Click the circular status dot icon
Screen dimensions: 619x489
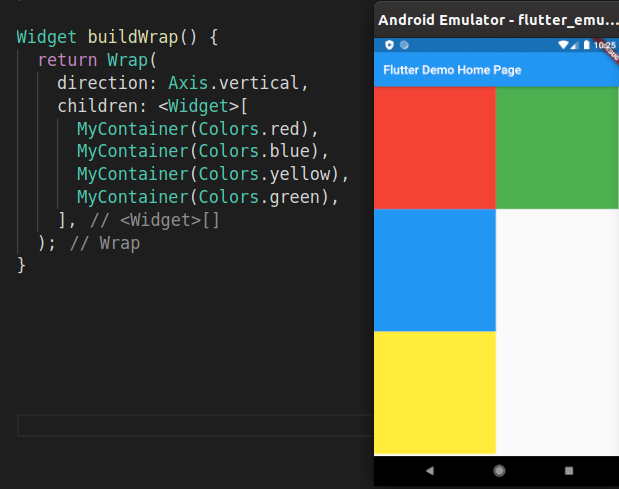(x=404, y=45)
